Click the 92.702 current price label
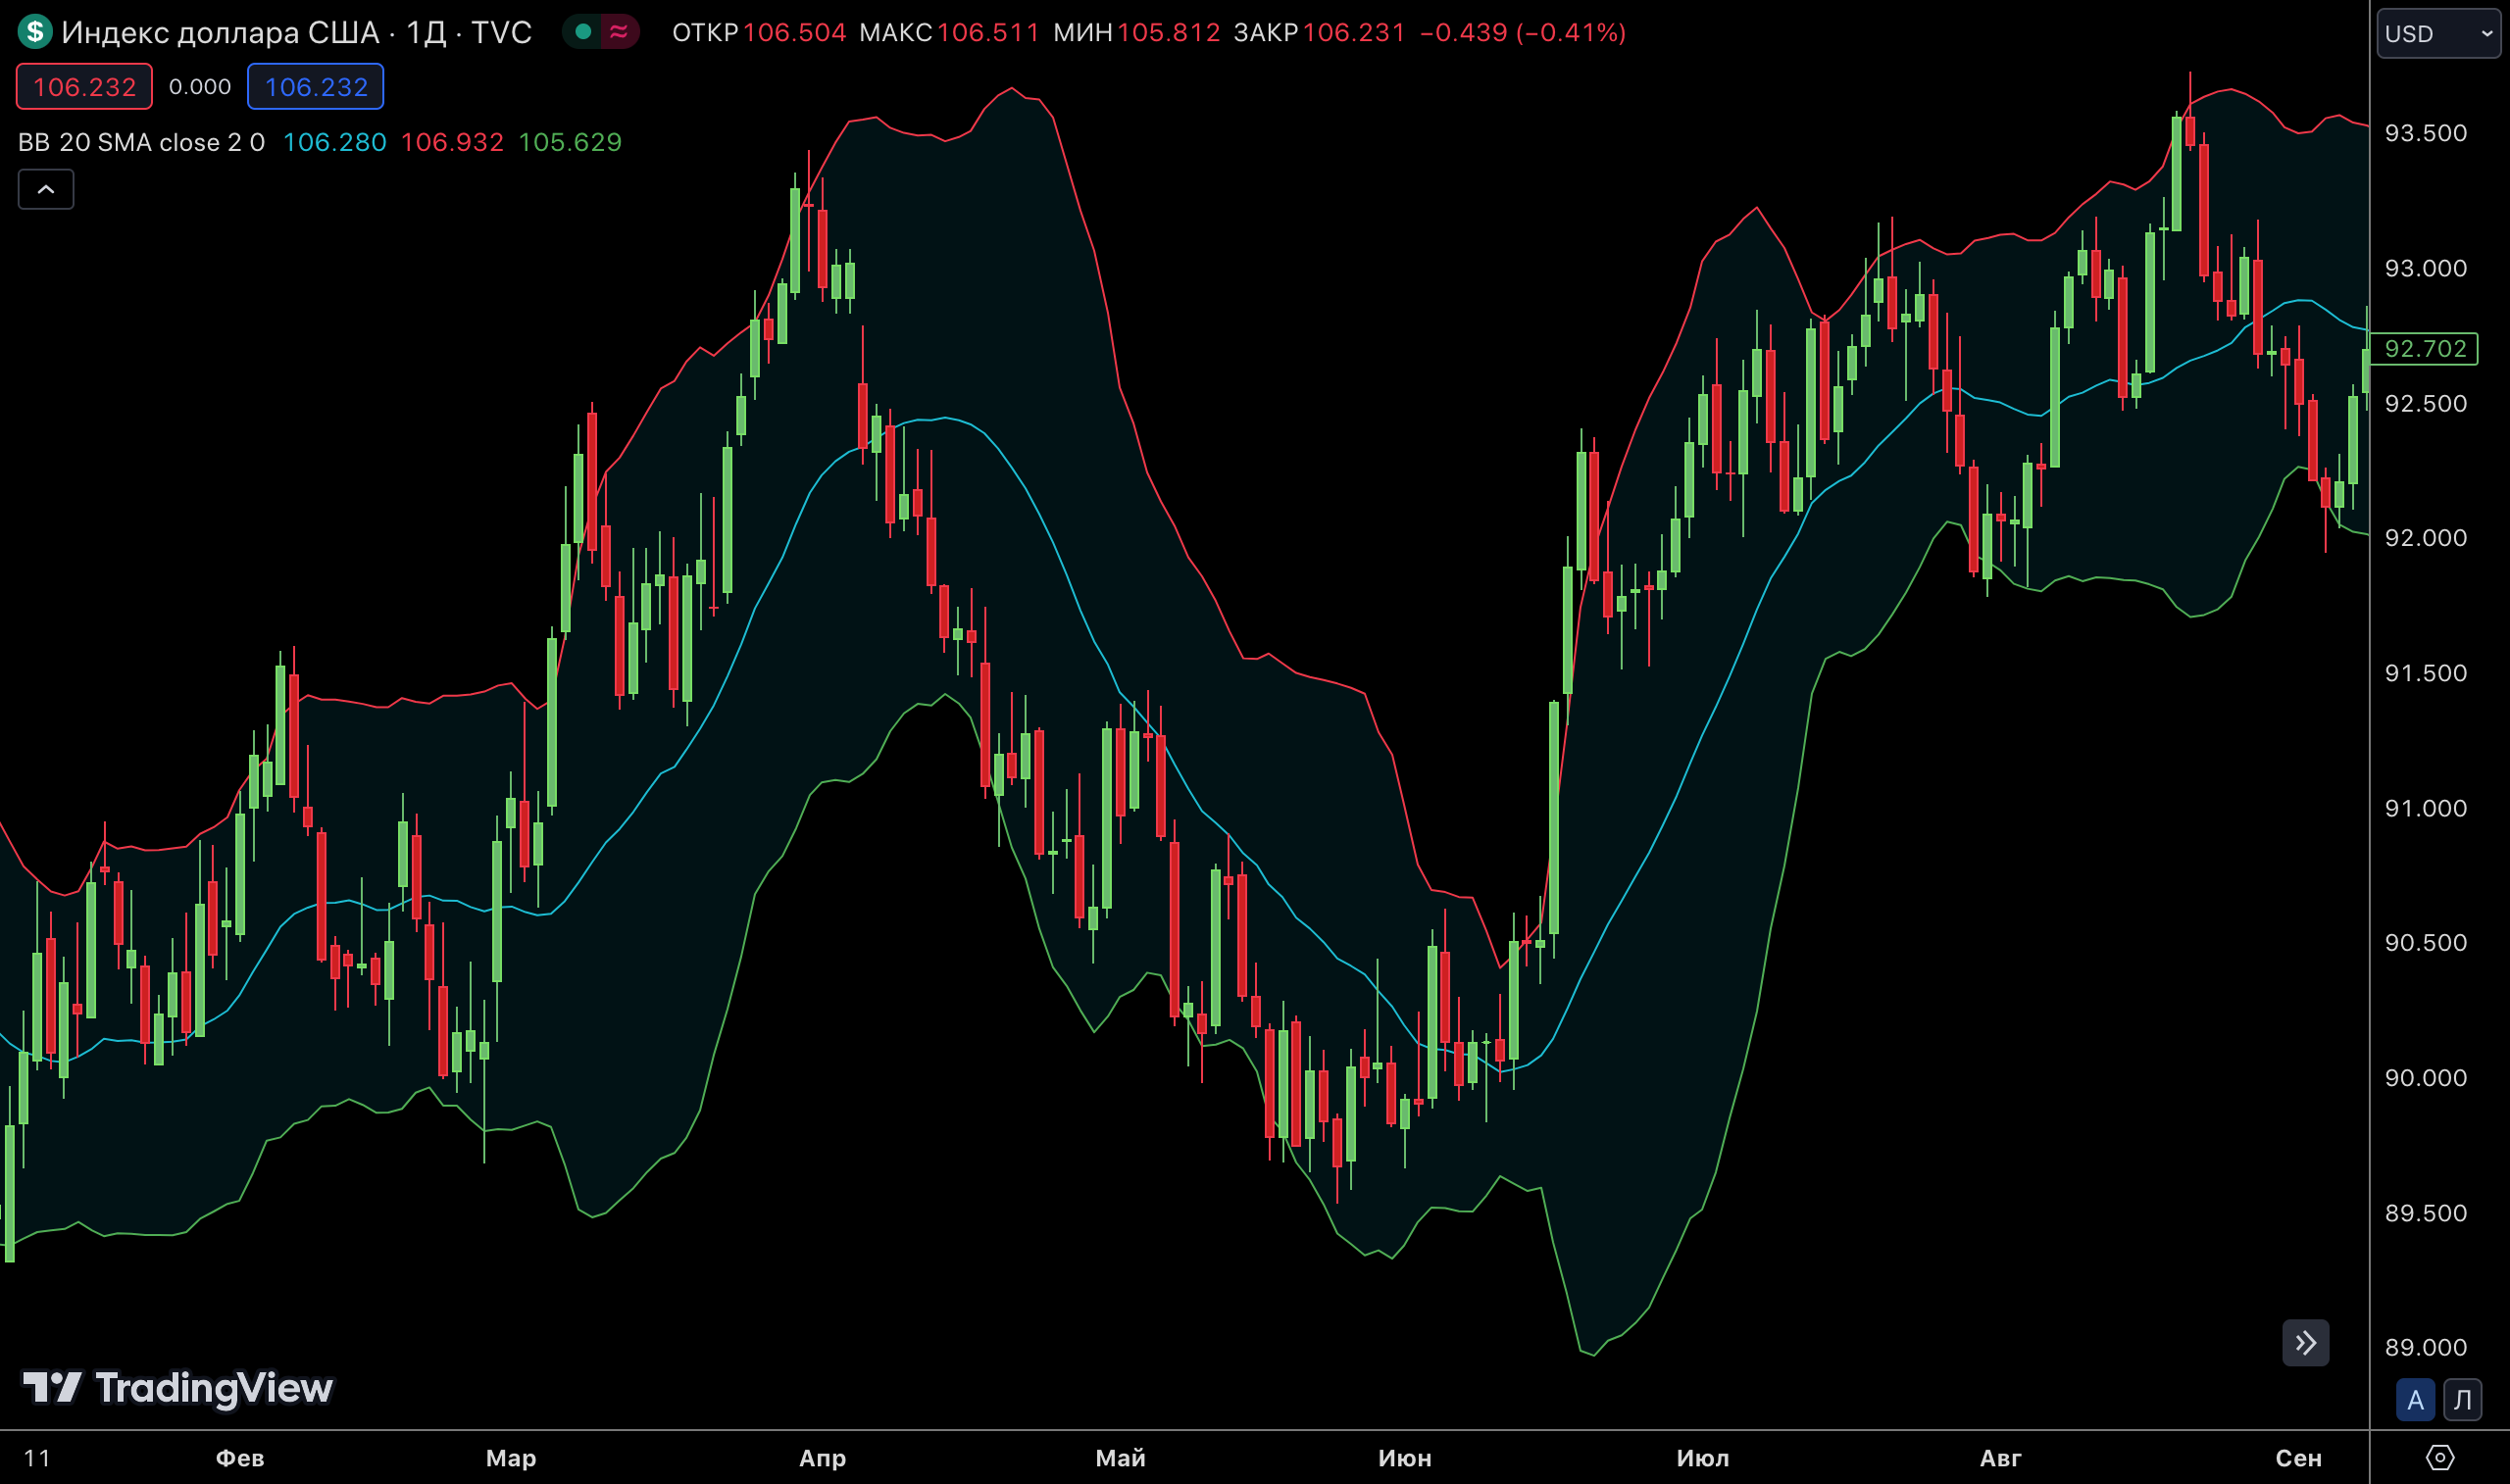 [x=2424, y=348]
